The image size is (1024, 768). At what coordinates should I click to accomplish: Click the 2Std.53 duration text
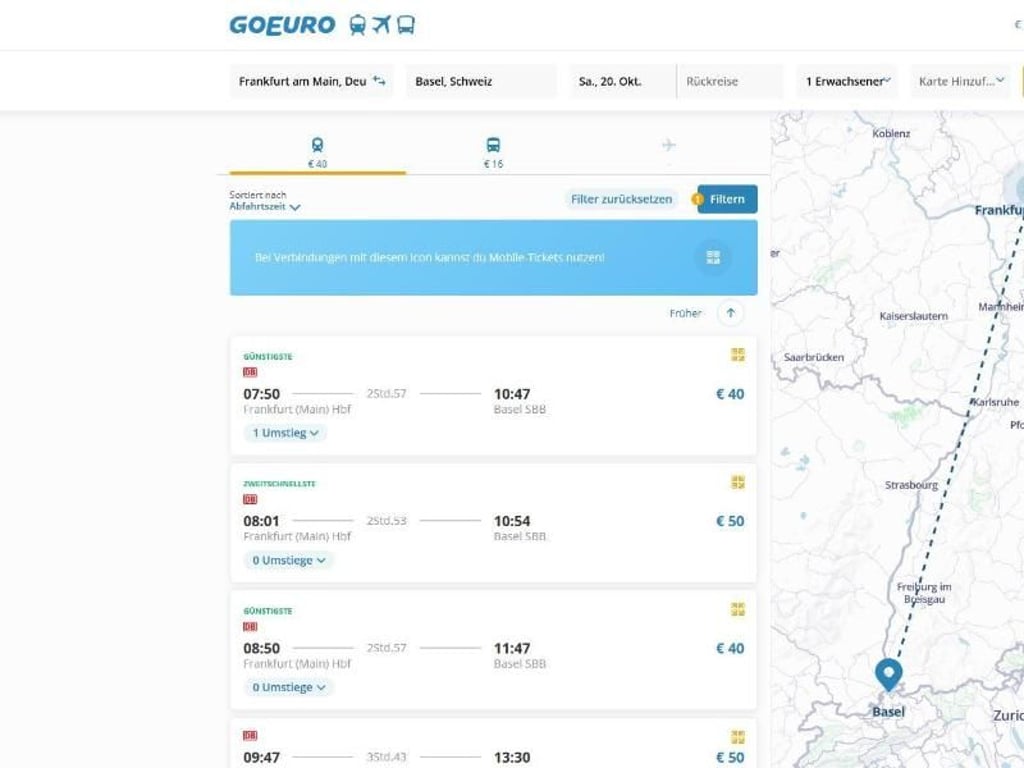(386, 520)
